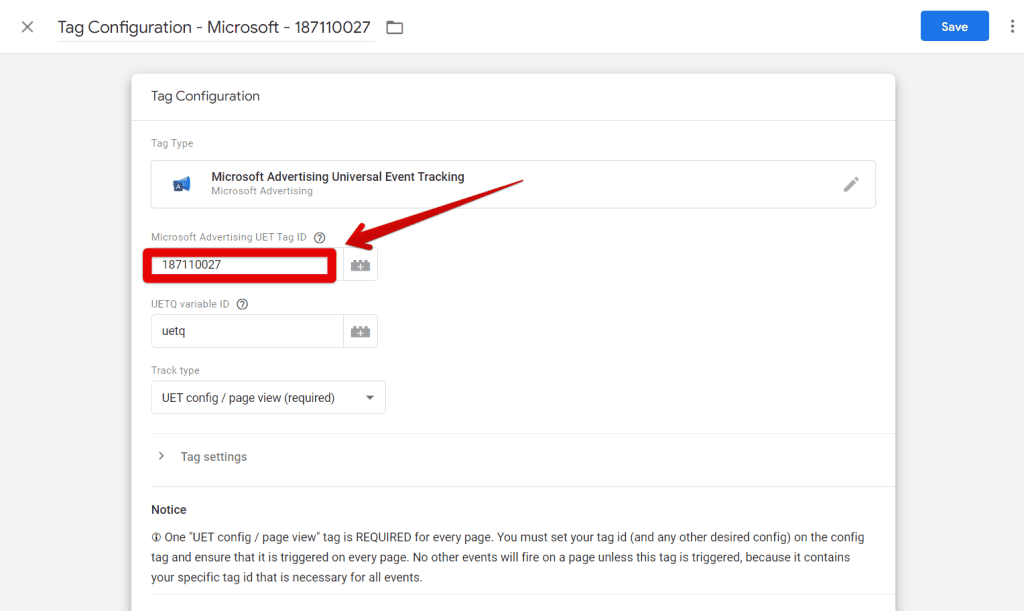Rename the tag by clicking its title
The image size is (1024, 611).
214,27
